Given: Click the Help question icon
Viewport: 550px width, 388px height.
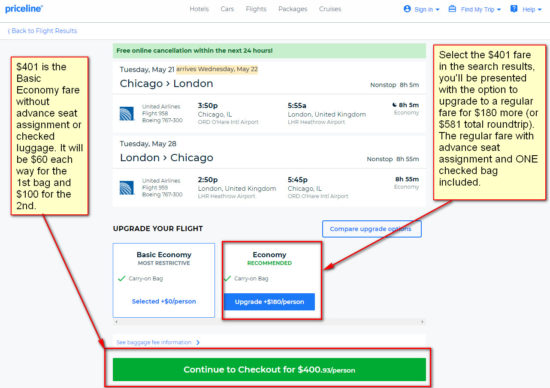Looking at the screenshot, I should 514,9.
